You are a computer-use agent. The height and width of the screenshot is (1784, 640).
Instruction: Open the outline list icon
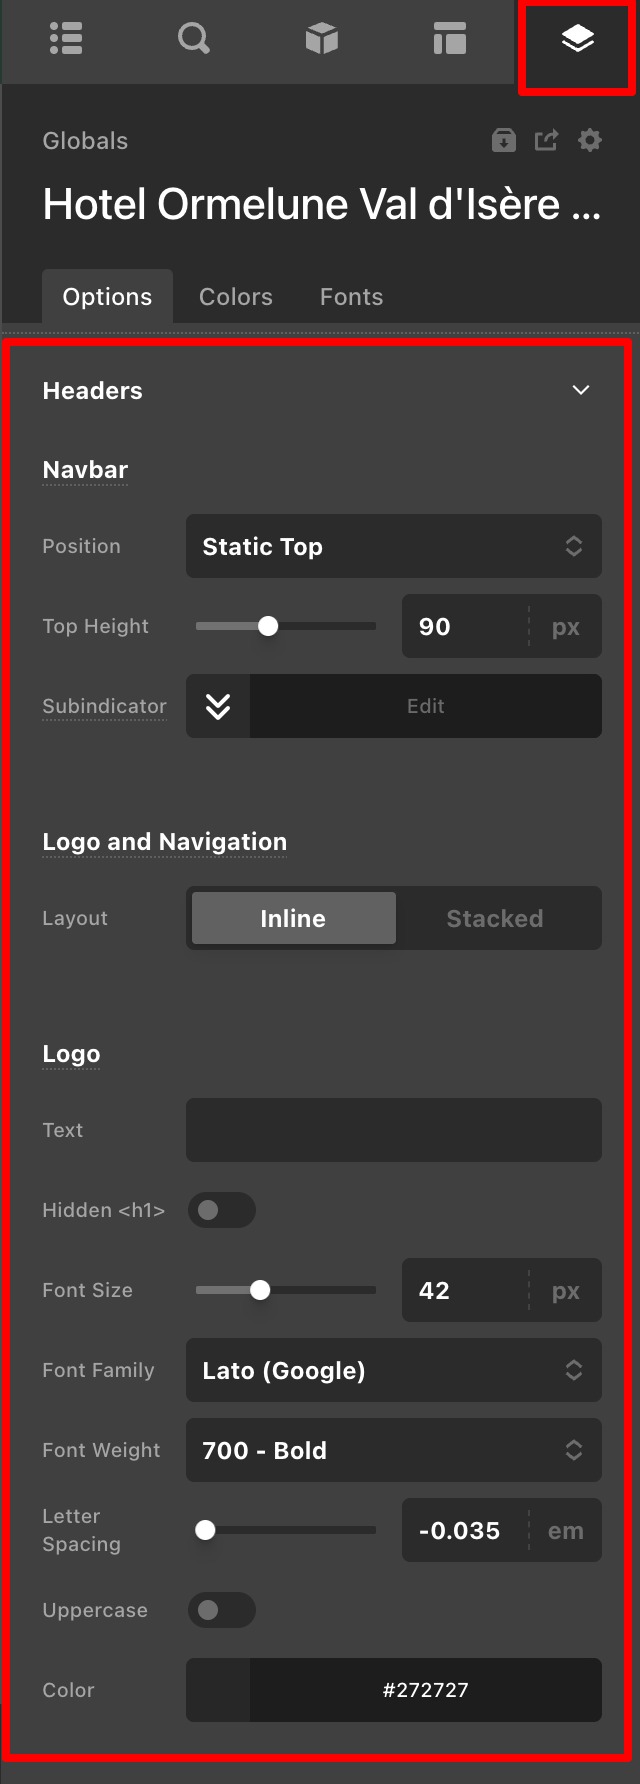pyautogui.click(x=66, y=40)
